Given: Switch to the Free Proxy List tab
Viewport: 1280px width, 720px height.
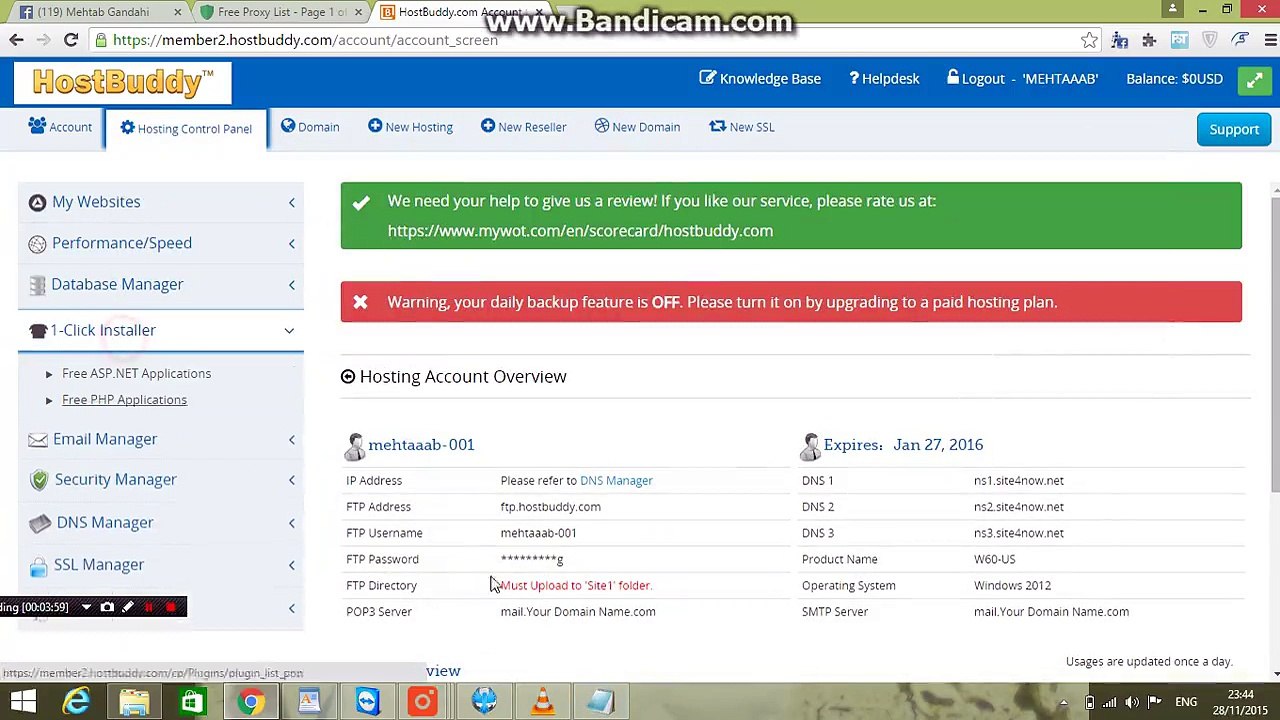Looking at the screenshot, I should click(282, 12).
